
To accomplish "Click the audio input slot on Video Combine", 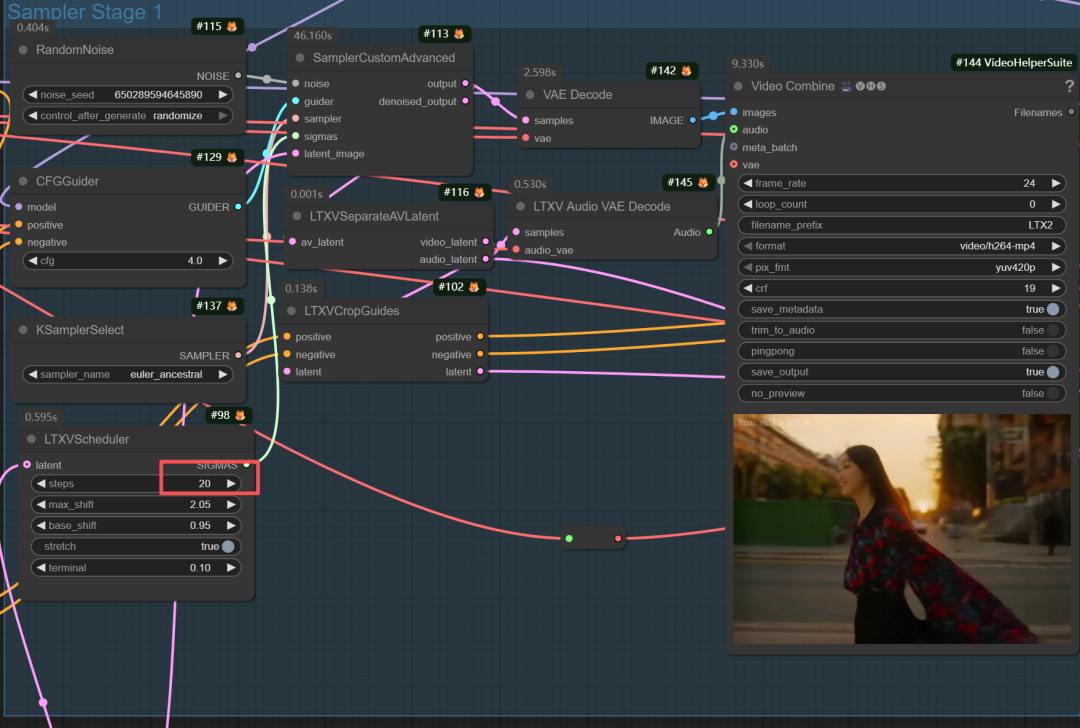I will (734, 130).
